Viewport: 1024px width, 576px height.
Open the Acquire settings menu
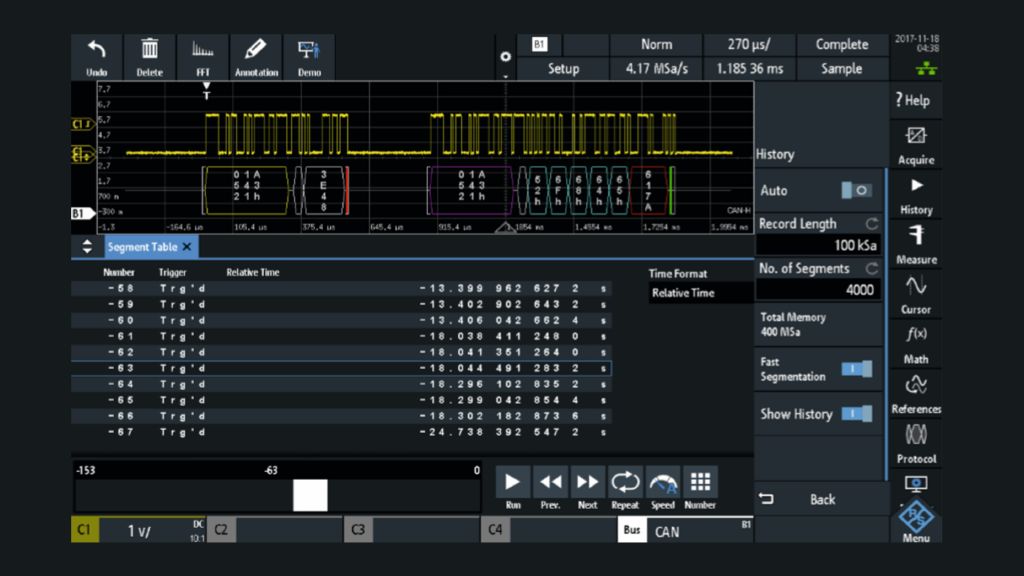pos(916,143)
